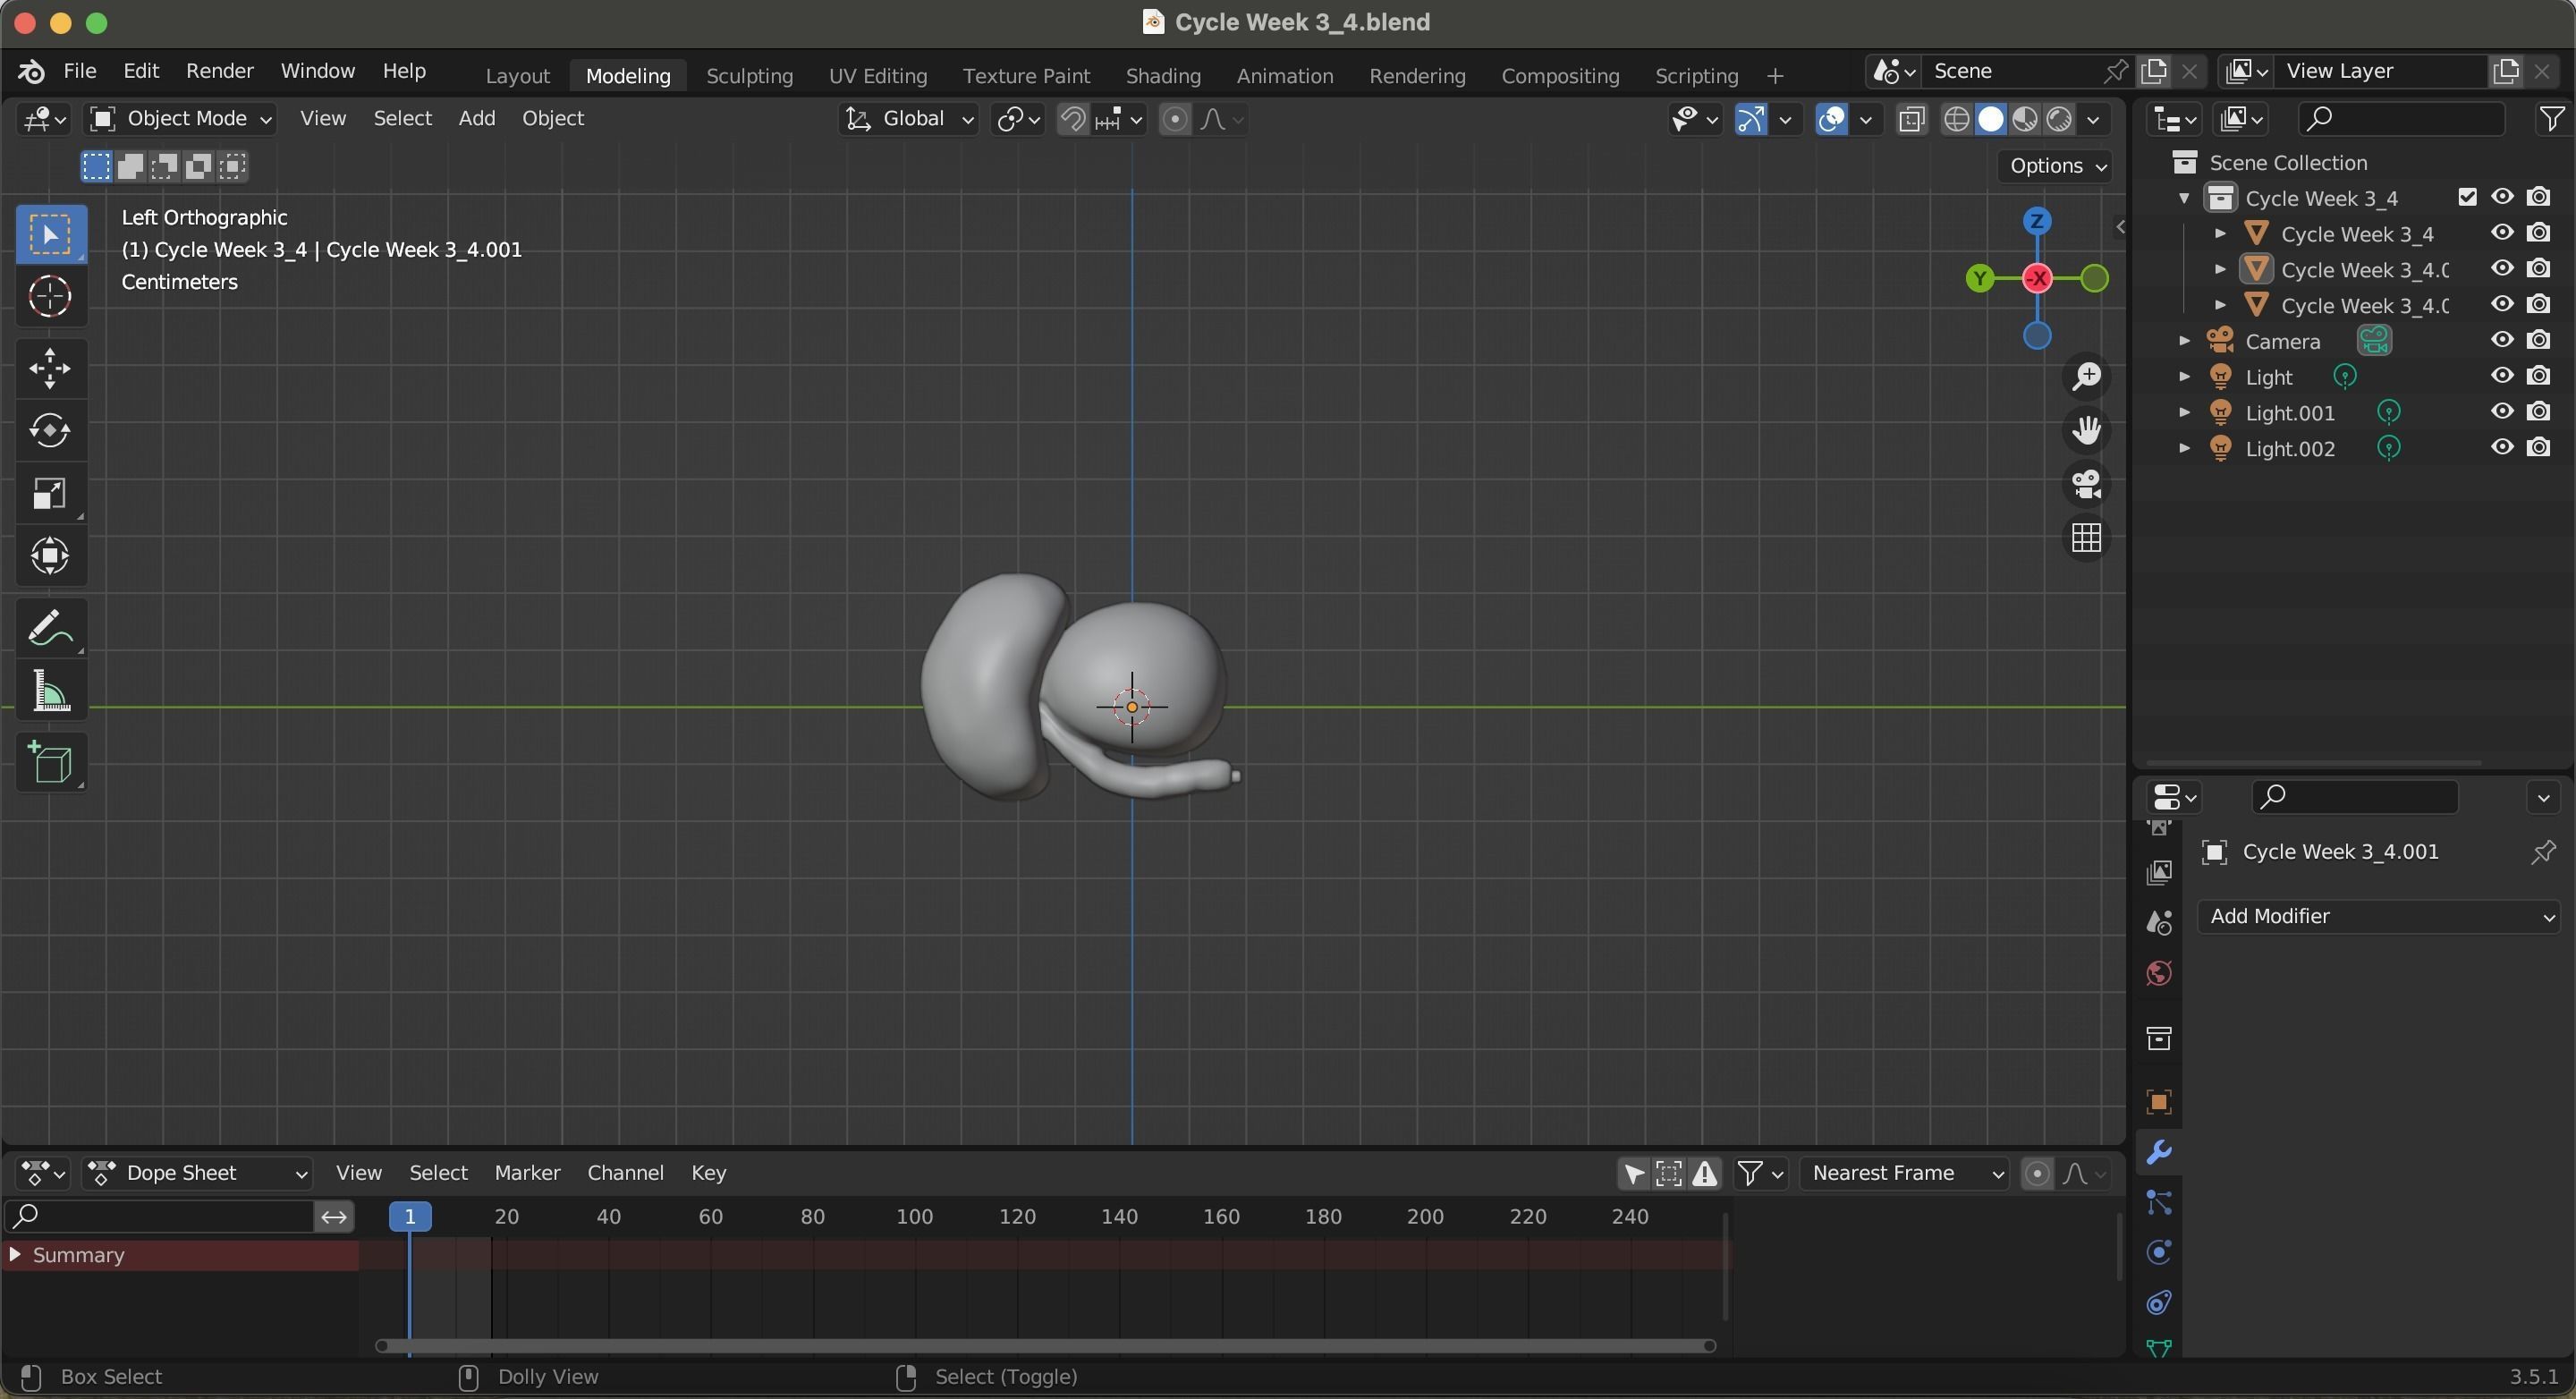
Task: Expand the Summary channel in the Dope Sheet
Action: click(14, 1254)
